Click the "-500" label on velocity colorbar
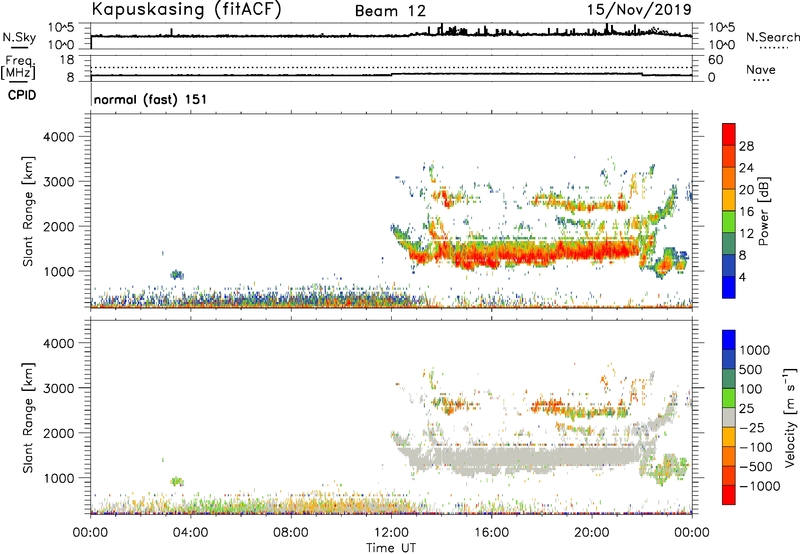This screenshot has width=800, height=554. click(755, 467)
